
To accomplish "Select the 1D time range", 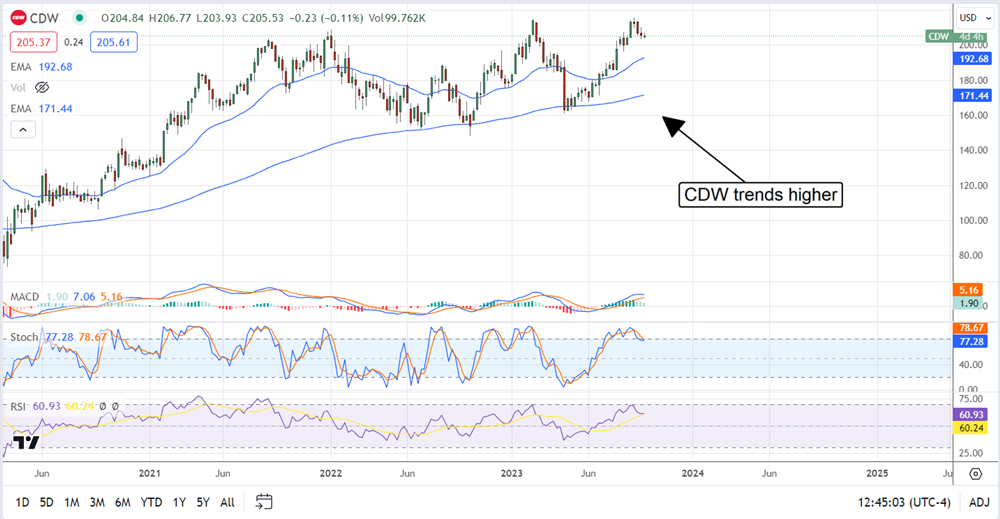I will (22, 502).
